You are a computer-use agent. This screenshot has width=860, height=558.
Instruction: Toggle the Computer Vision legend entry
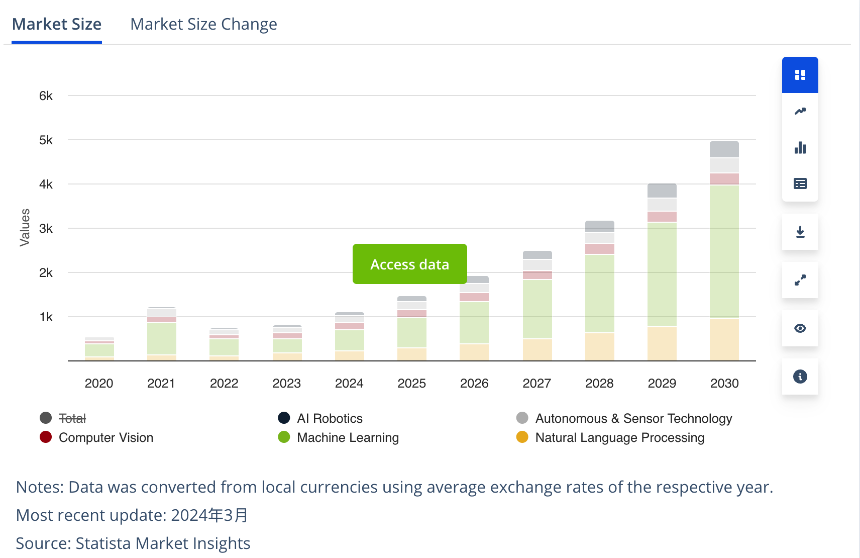(97, 437)
